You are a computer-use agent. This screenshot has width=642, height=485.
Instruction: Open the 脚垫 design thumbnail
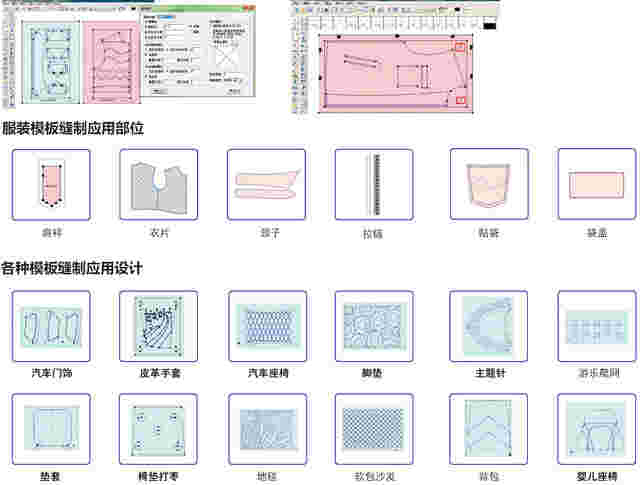tap(374, 326)
